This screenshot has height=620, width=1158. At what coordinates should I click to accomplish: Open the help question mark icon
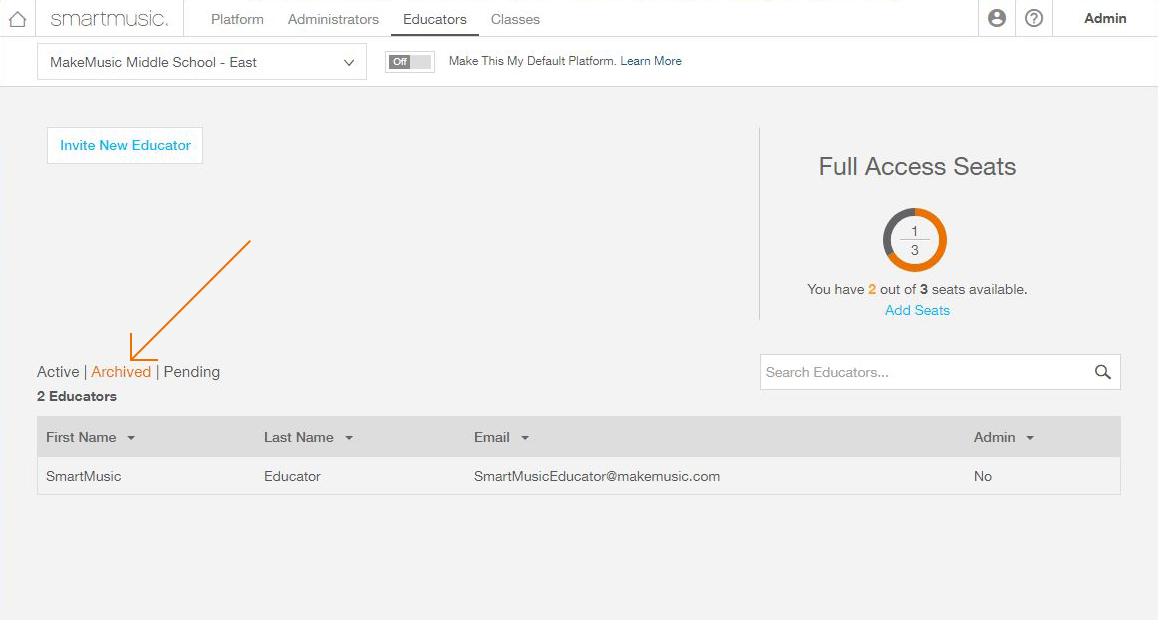click(1034, 18)
